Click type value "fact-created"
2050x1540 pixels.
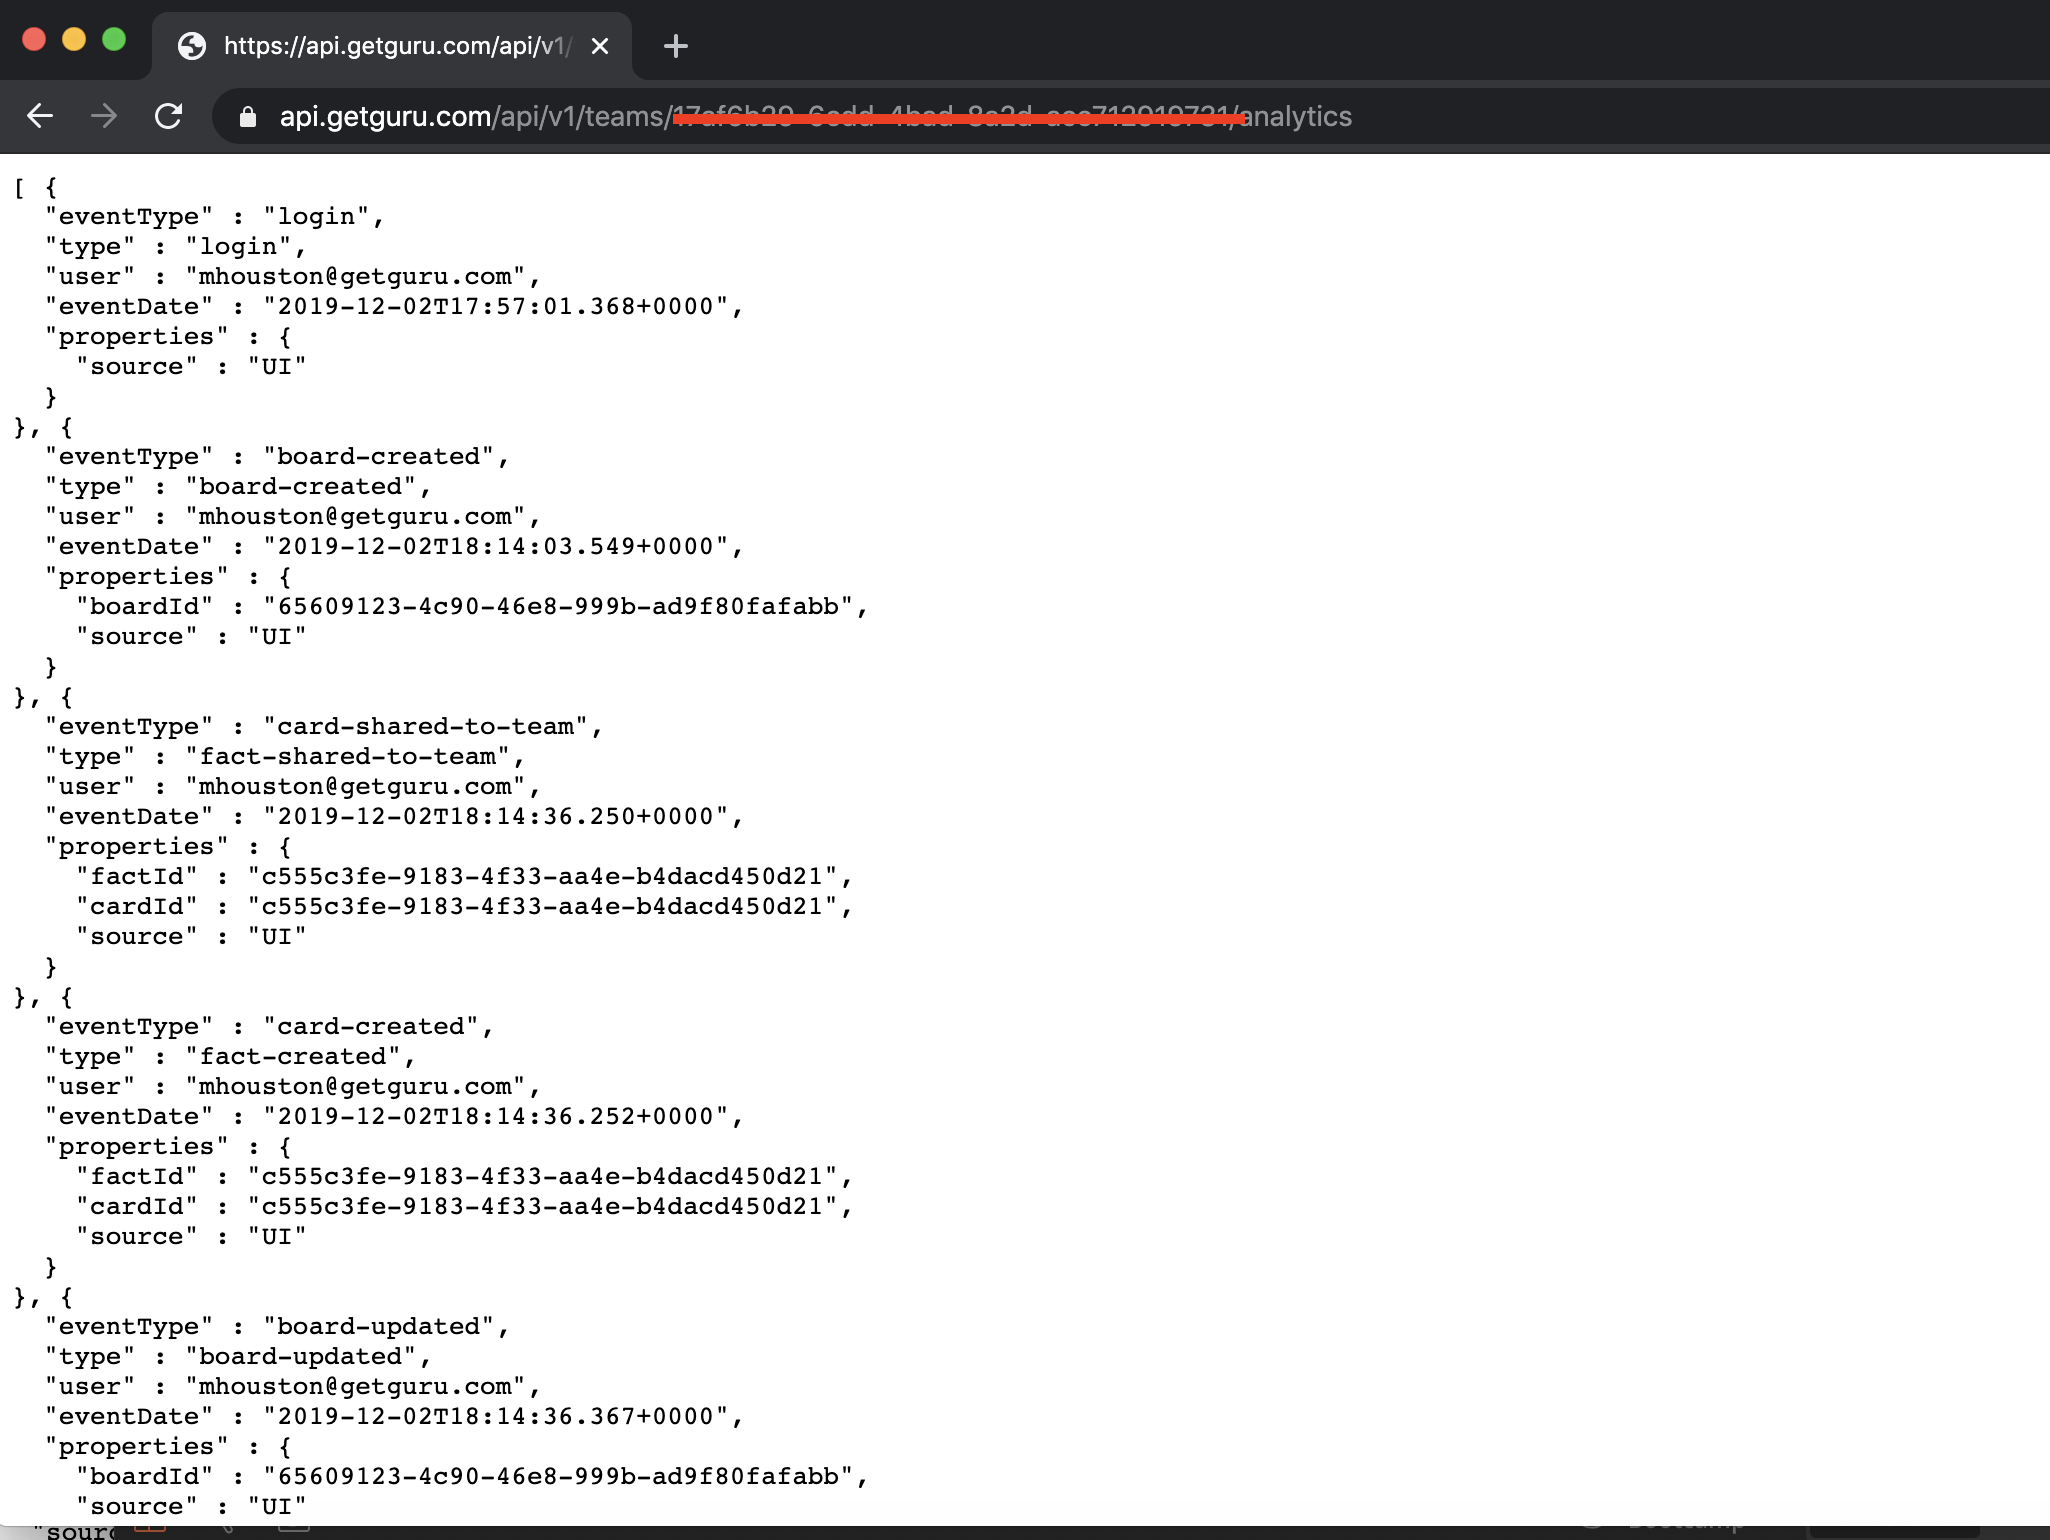pos(293,1057)
